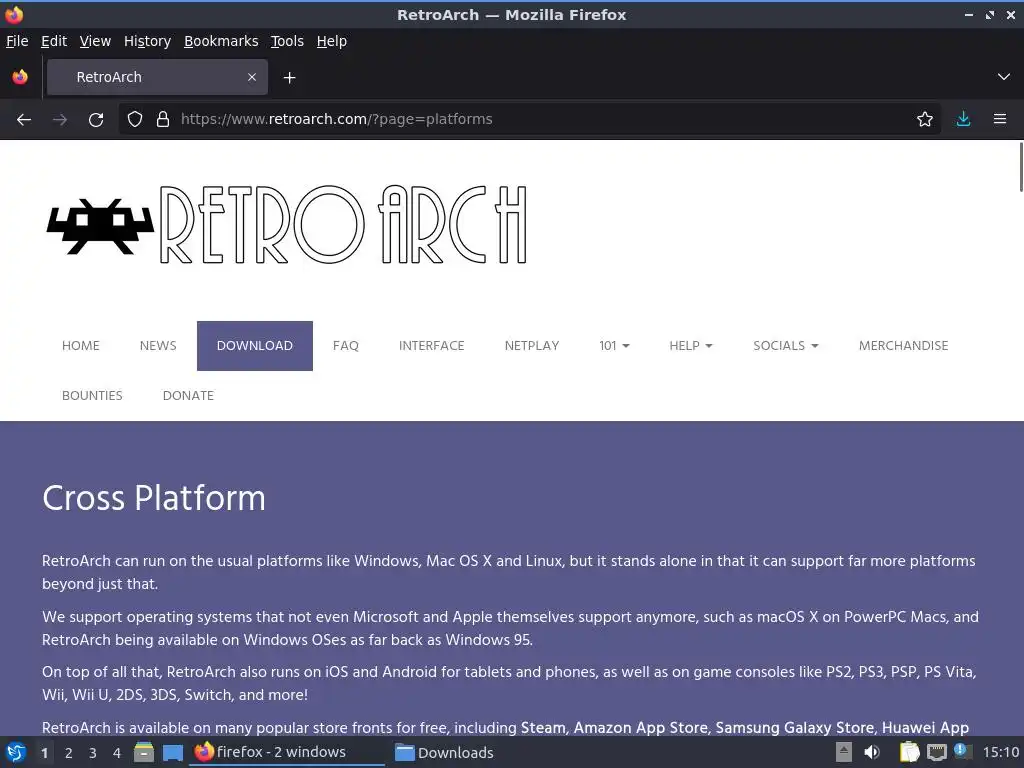The width and height of the screenshot is (1024, 768).
Task: Bookmark this page with the star icon
Action: (925, 120)
